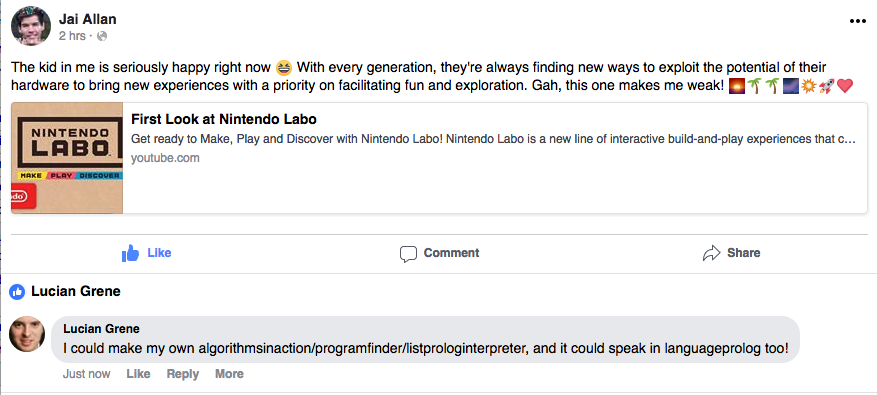877x395 pixels.
Task: Open First Look at Nintendo Labo title
Action: click(x=224, y=119)
